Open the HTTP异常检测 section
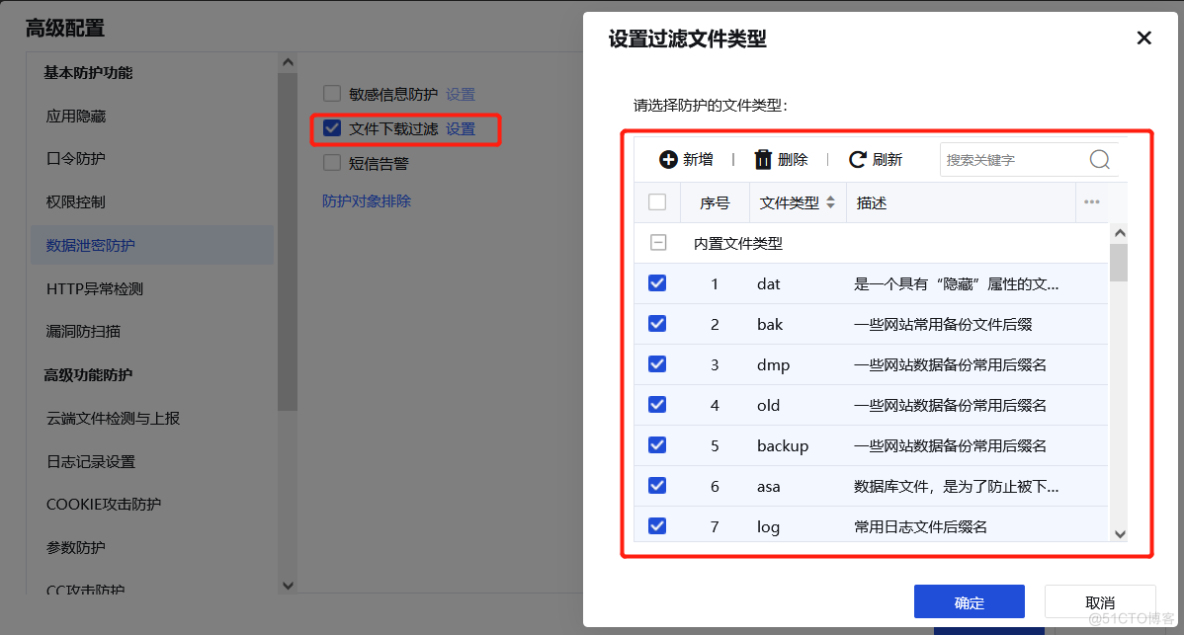This screenshot has height=635, width=1184. pyautogui.click(x=93, y=288)
